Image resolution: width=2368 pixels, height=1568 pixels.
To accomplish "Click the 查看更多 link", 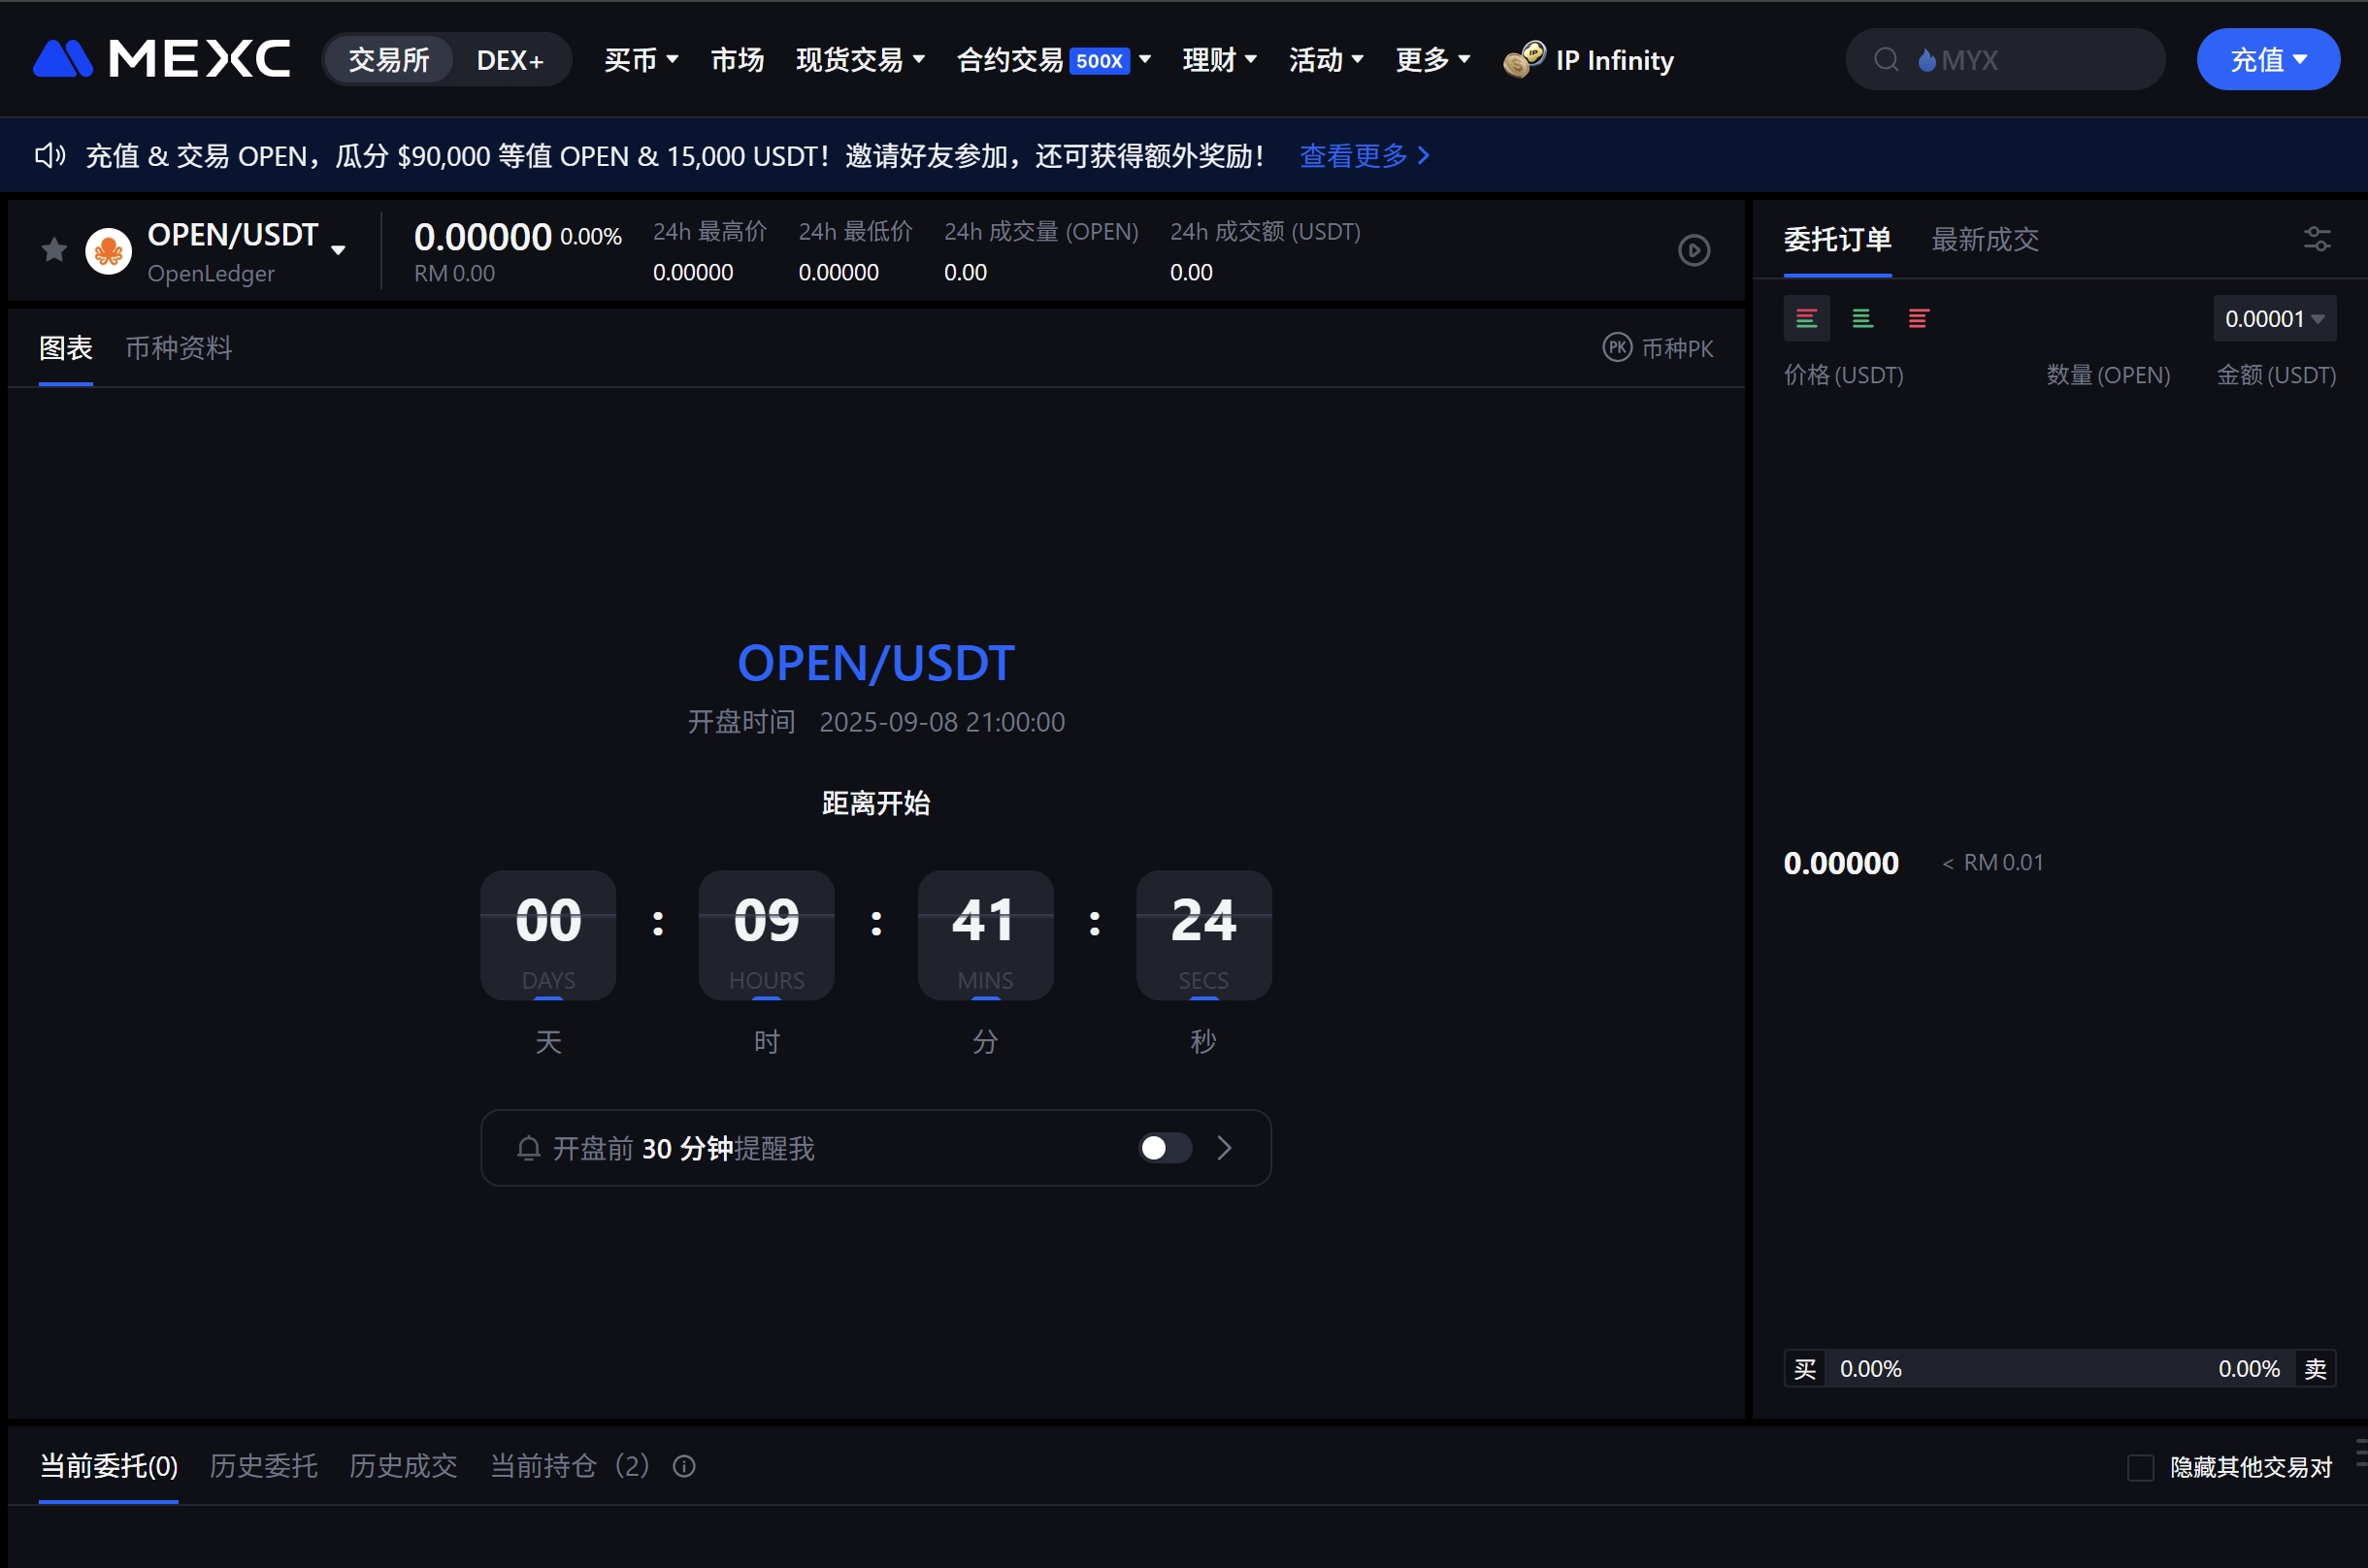I will tap(1364, 155).
